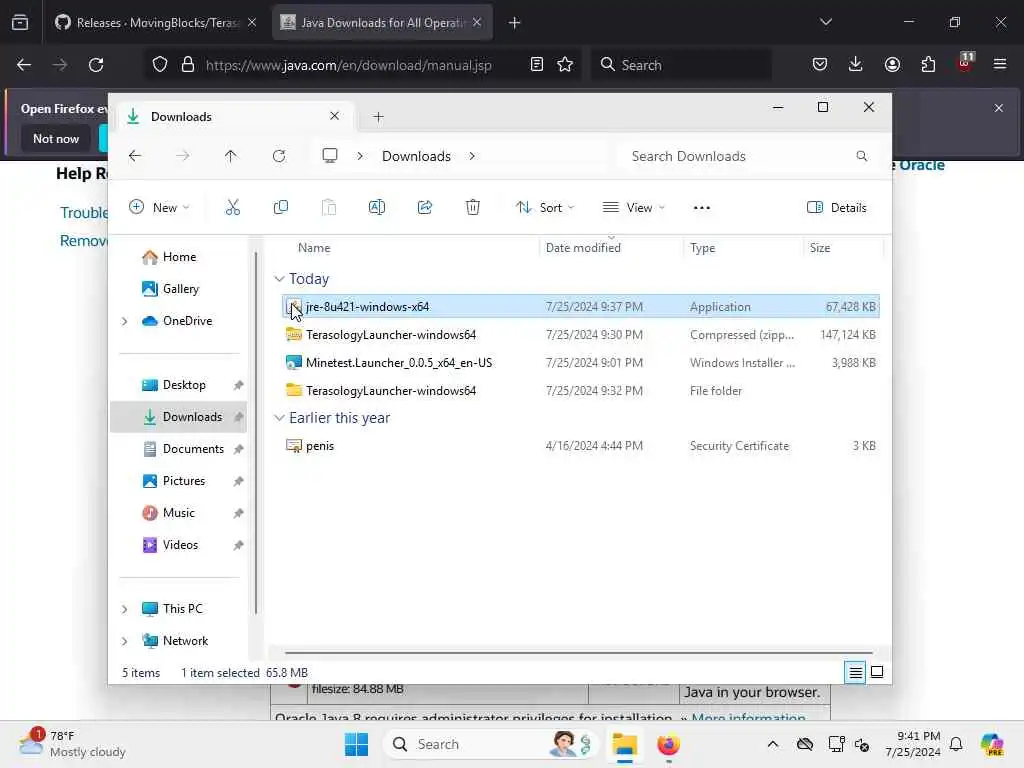The image size is (1024, 768).
Task: Select the Downloads tab in File Explorer
Action: [235, 116]
